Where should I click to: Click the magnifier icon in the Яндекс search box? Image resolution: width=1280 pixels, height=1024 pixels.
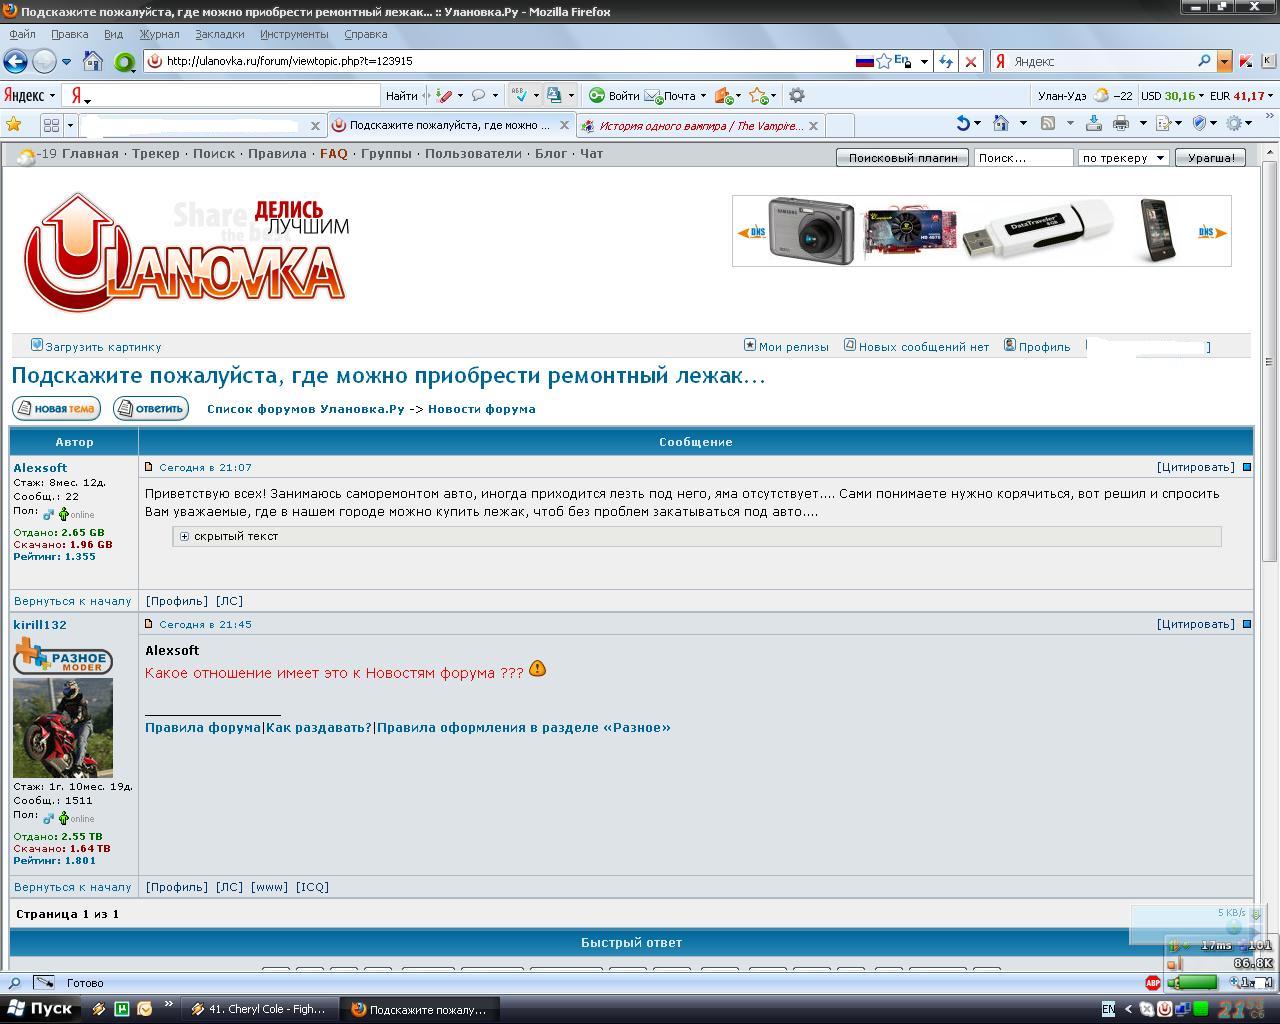[x=1204, y=61]
